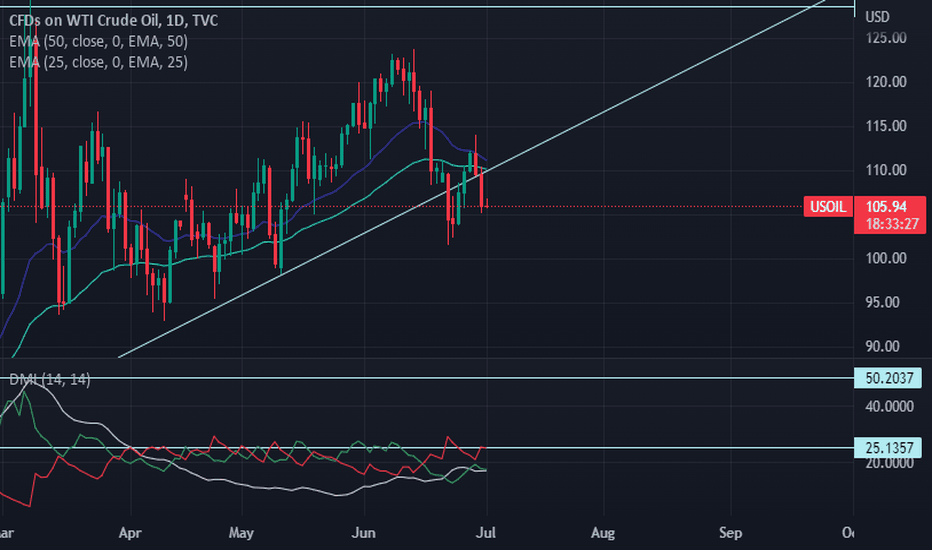
Task: Select the EMA (50, close, 0, EMA, 50) legend
Action: [99, 41]
